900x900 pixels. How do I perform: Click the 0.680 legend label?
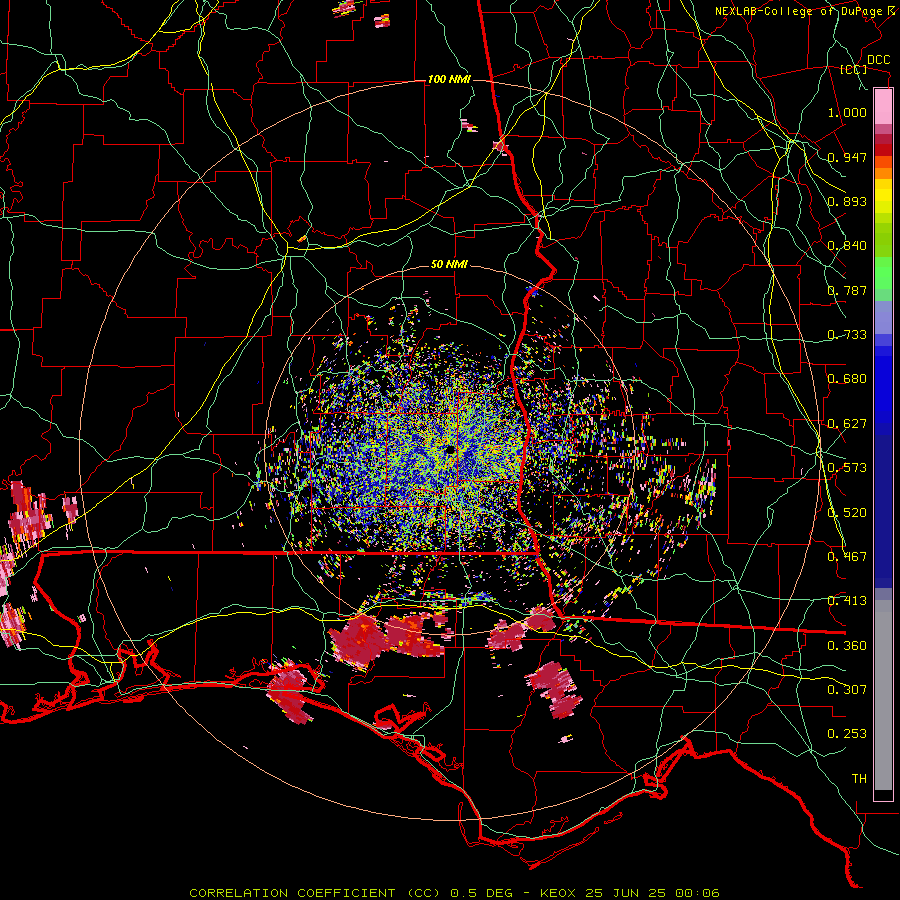point(847,379)
